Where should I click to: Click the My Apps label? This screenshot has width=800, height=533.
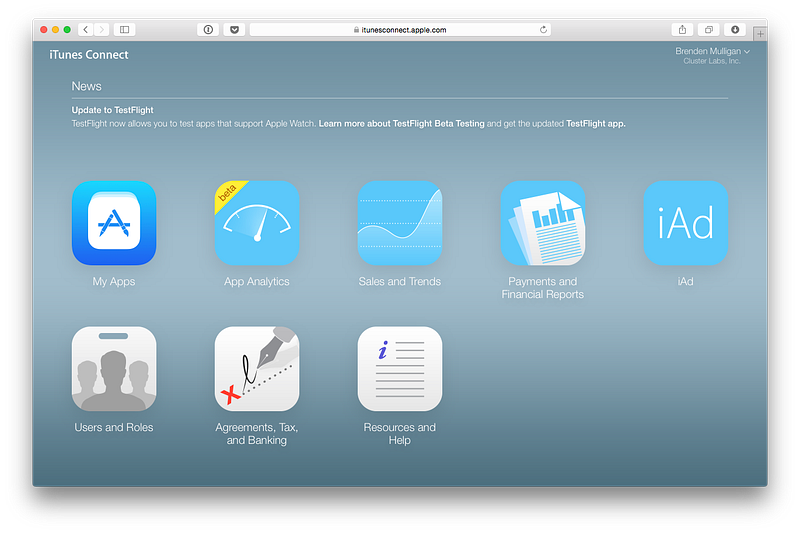[x=114, y=282]
